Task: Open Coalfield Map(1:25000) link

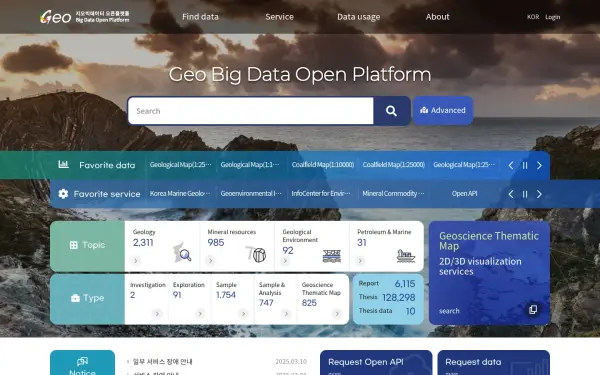Action: point(394,165)
